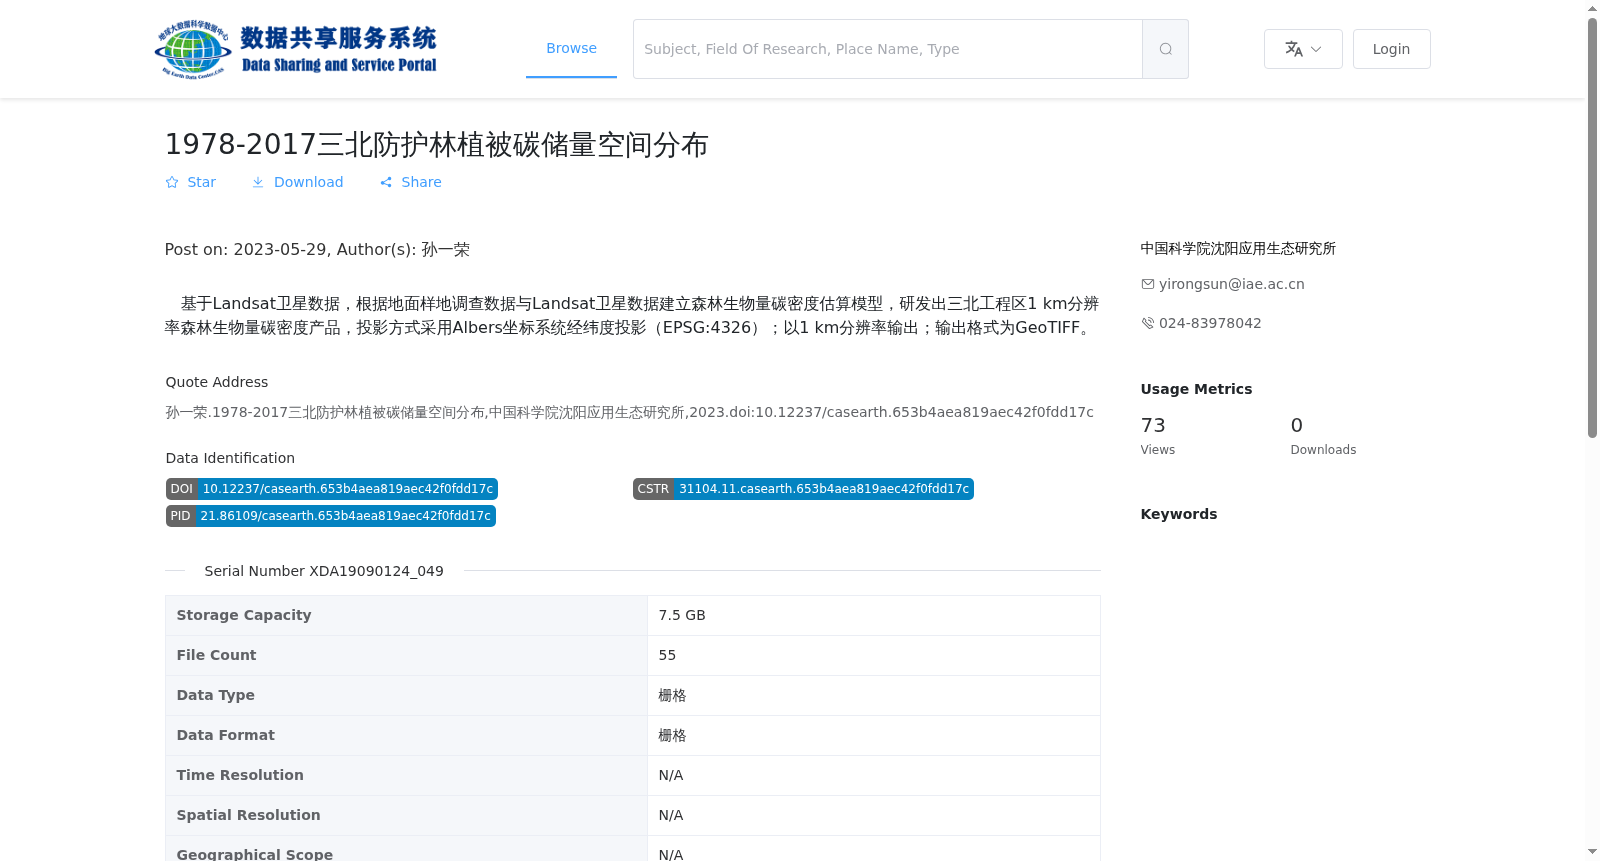Click the PID identifier badge
The height and width of the screenshot is (861, 1600).
click(331, 516)
